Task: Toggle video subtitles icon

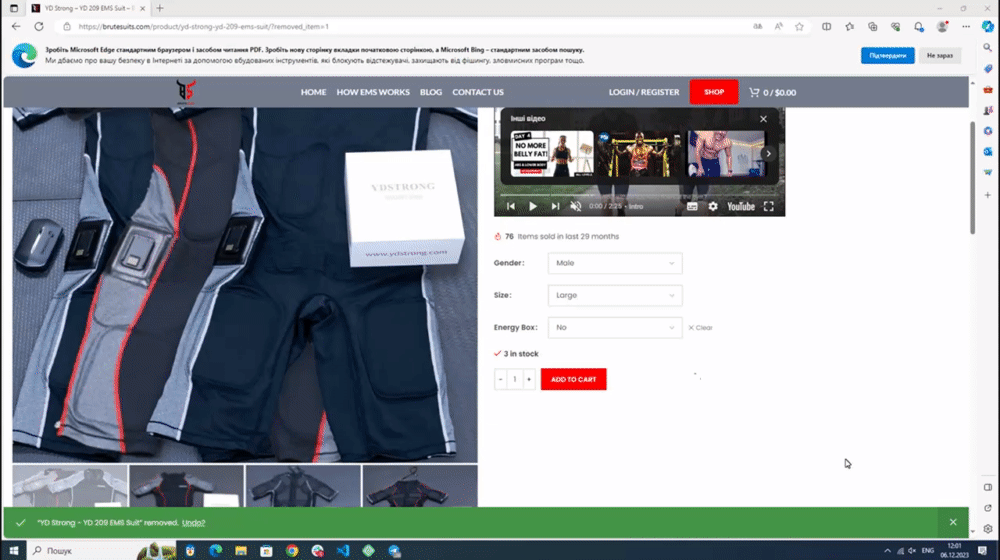Action: pos(692,206)
